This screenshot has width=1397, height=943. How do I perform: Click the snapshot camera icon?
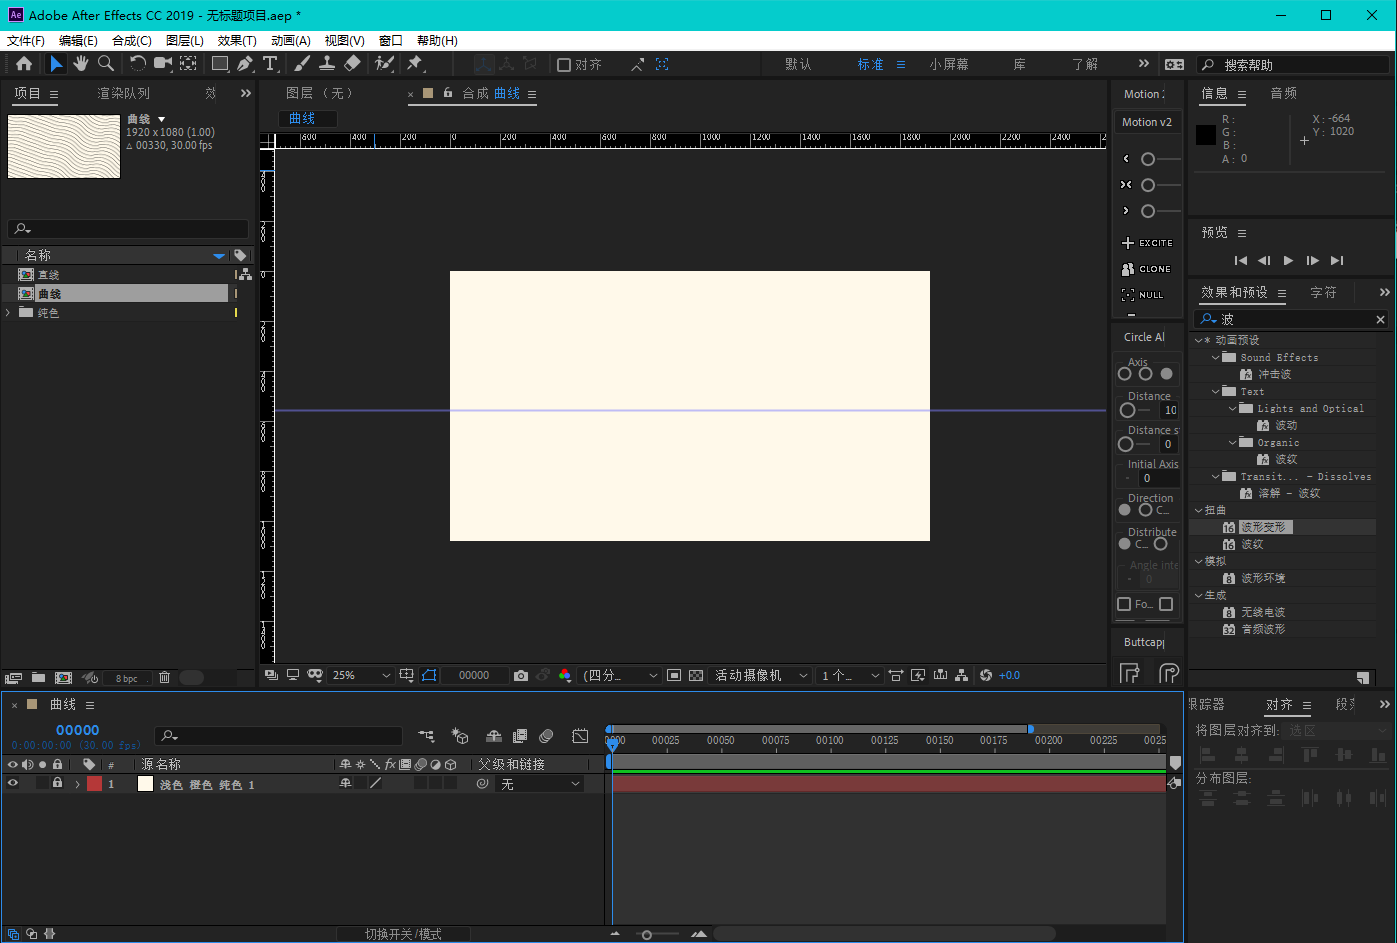pyautogui.click(x=521, y=676)
